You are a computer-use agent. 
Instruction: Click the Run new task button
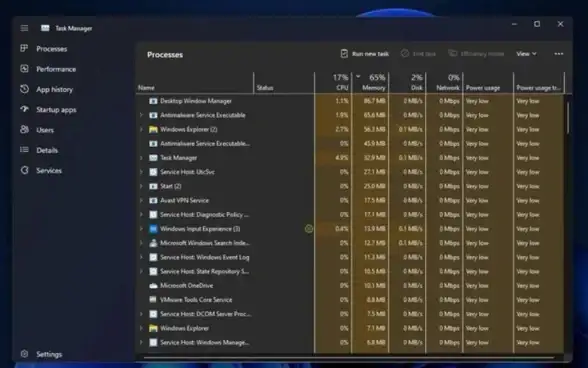(x=364, y=54)
